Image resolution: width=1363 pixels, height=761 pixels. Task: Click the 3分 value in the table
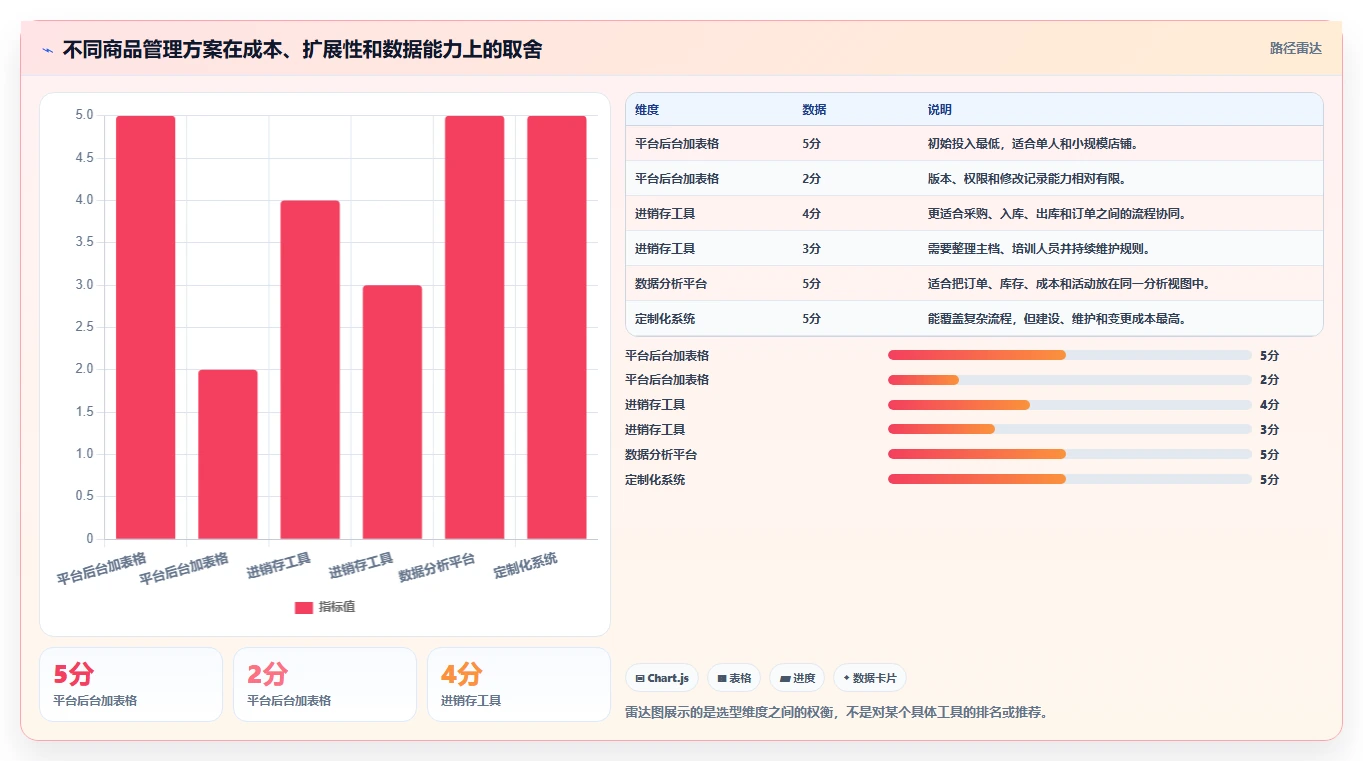tap(811, 249)
